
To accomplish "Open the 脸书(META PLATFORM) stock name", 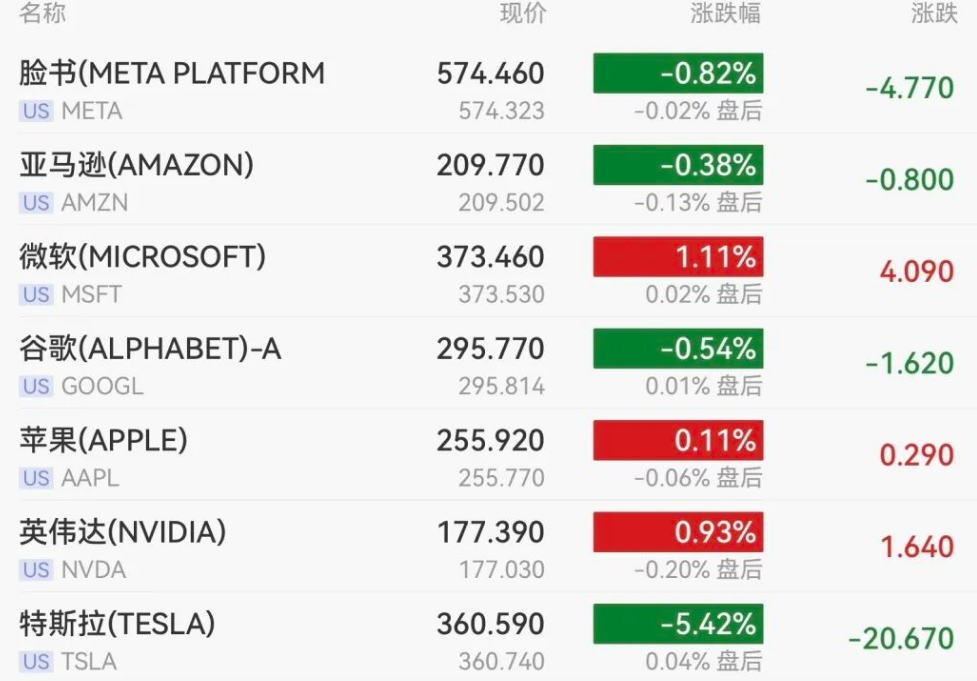I will [x=172, y=73].
